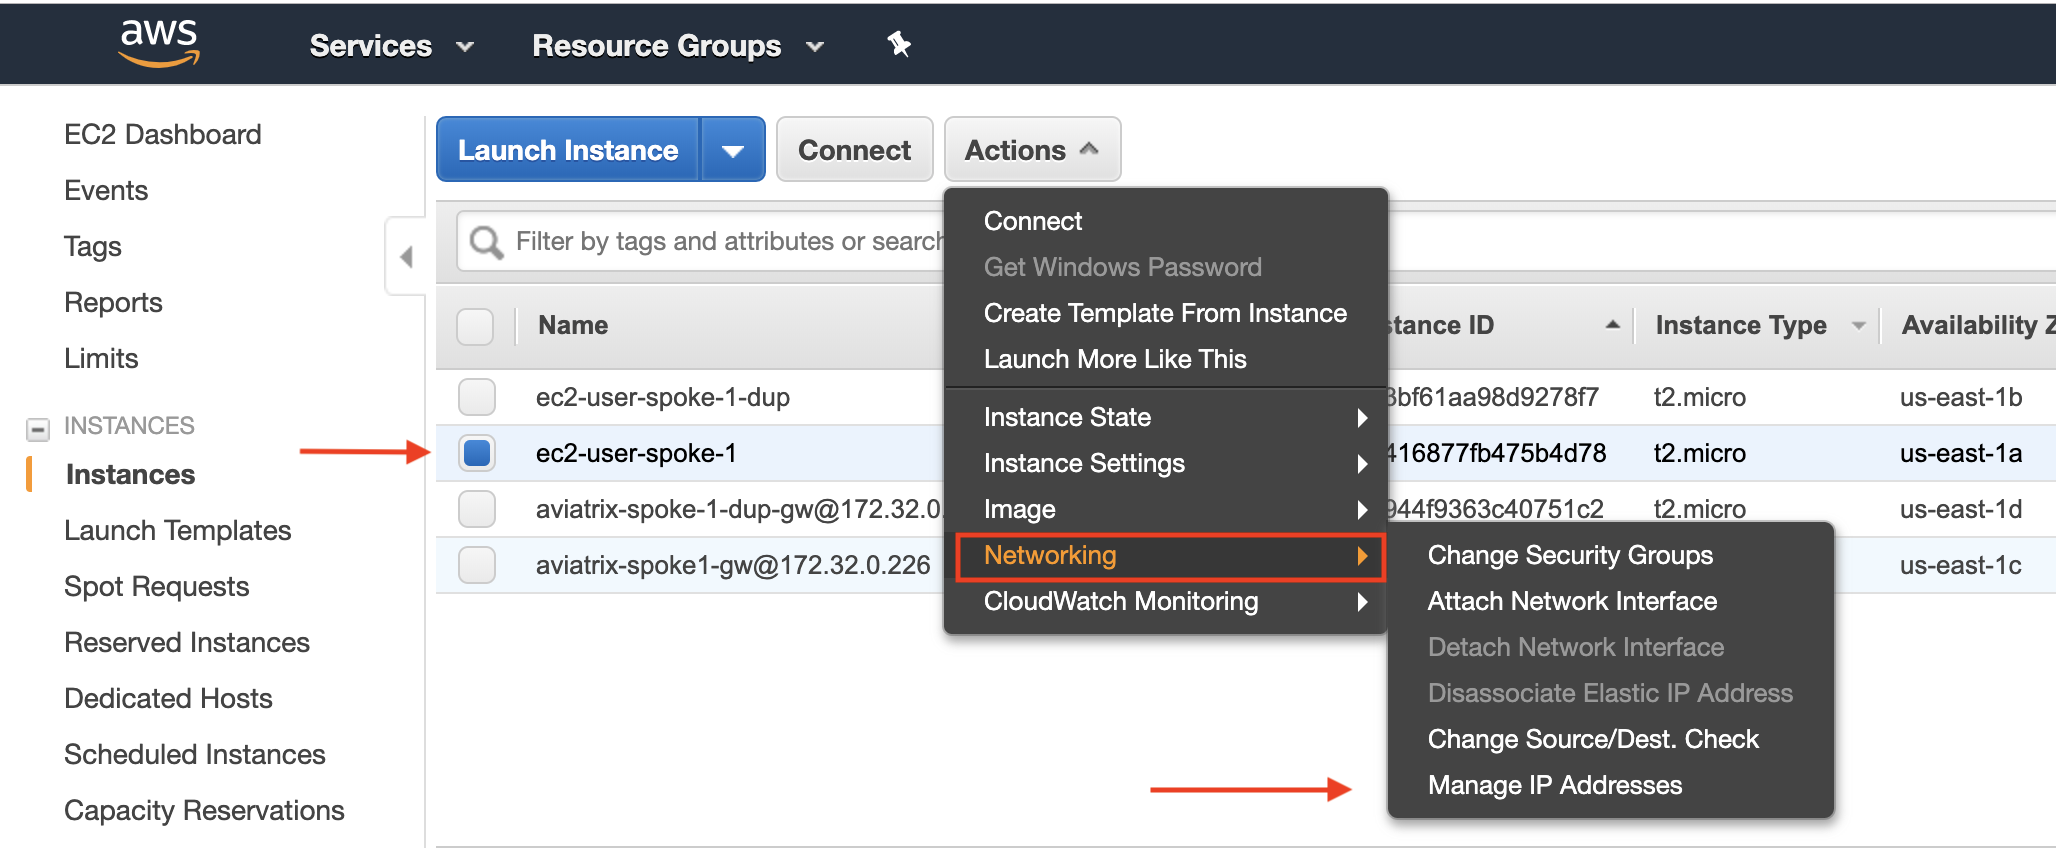Viewport: 2056px width, 848px height.
Task: Toggle the select-all checkbox in table header
Action: coord(475,326)
